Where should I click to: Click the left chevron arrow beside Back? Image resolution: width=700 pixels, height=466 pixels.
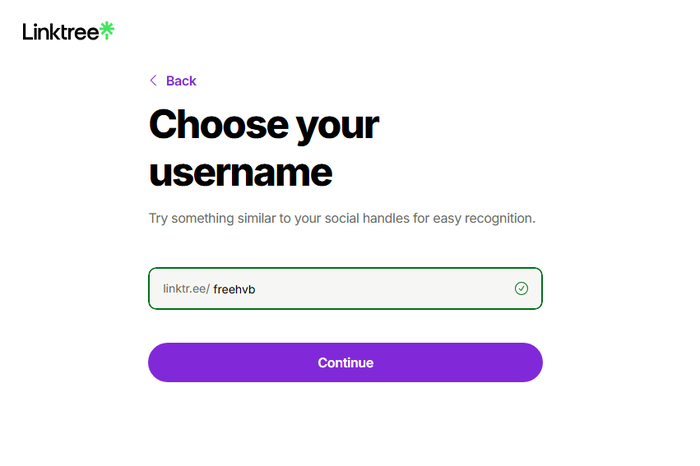[153, 81]
